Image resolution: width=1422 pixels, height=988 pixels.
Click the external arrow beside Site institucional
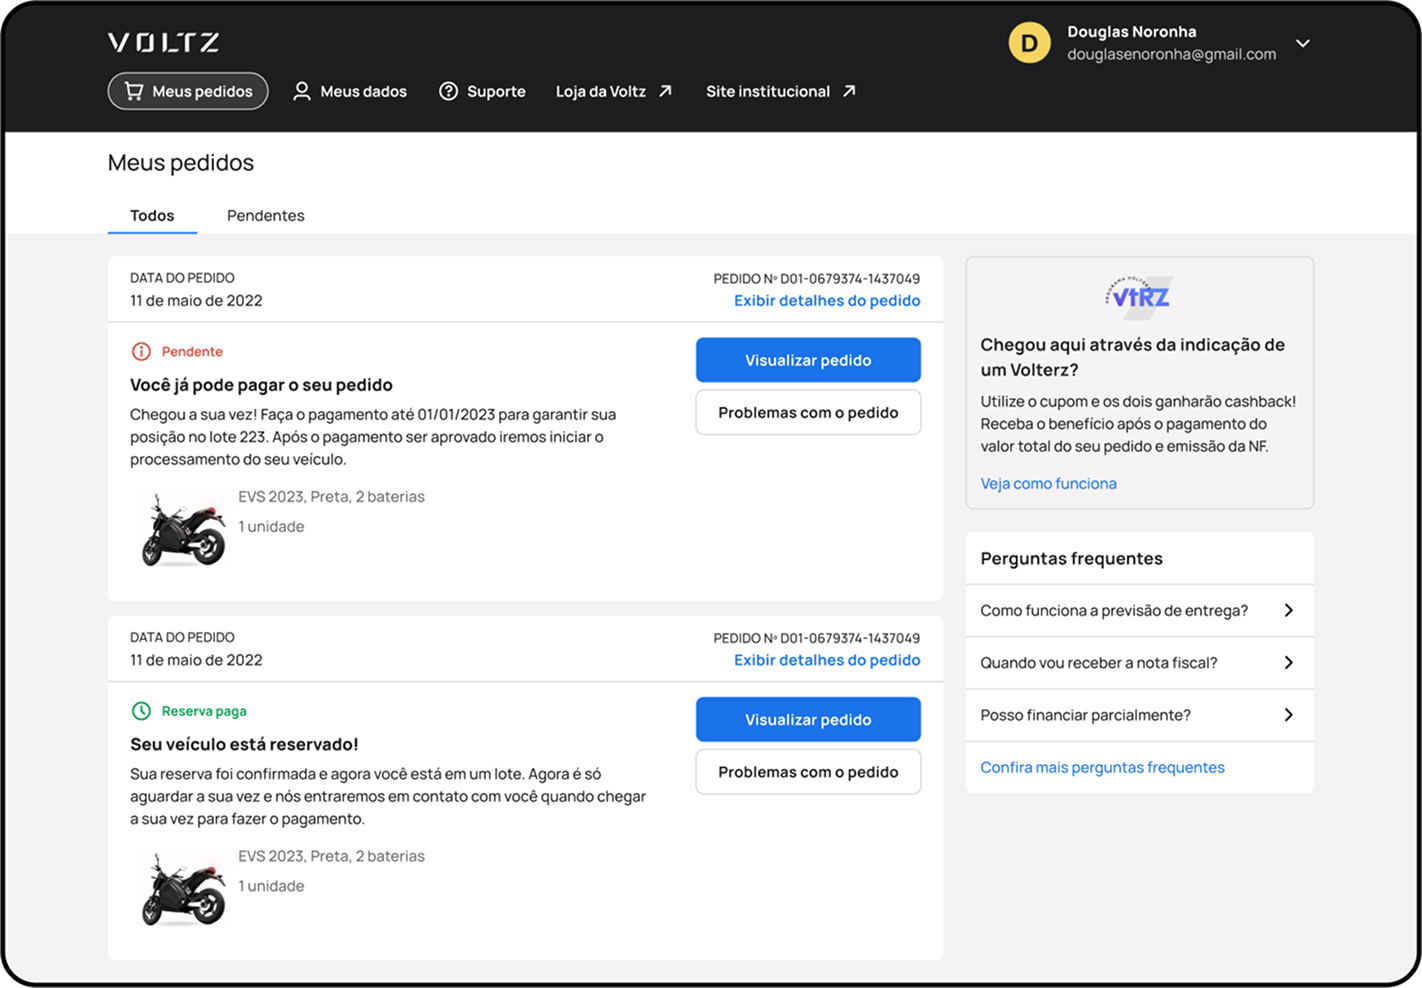click(849, 91)
